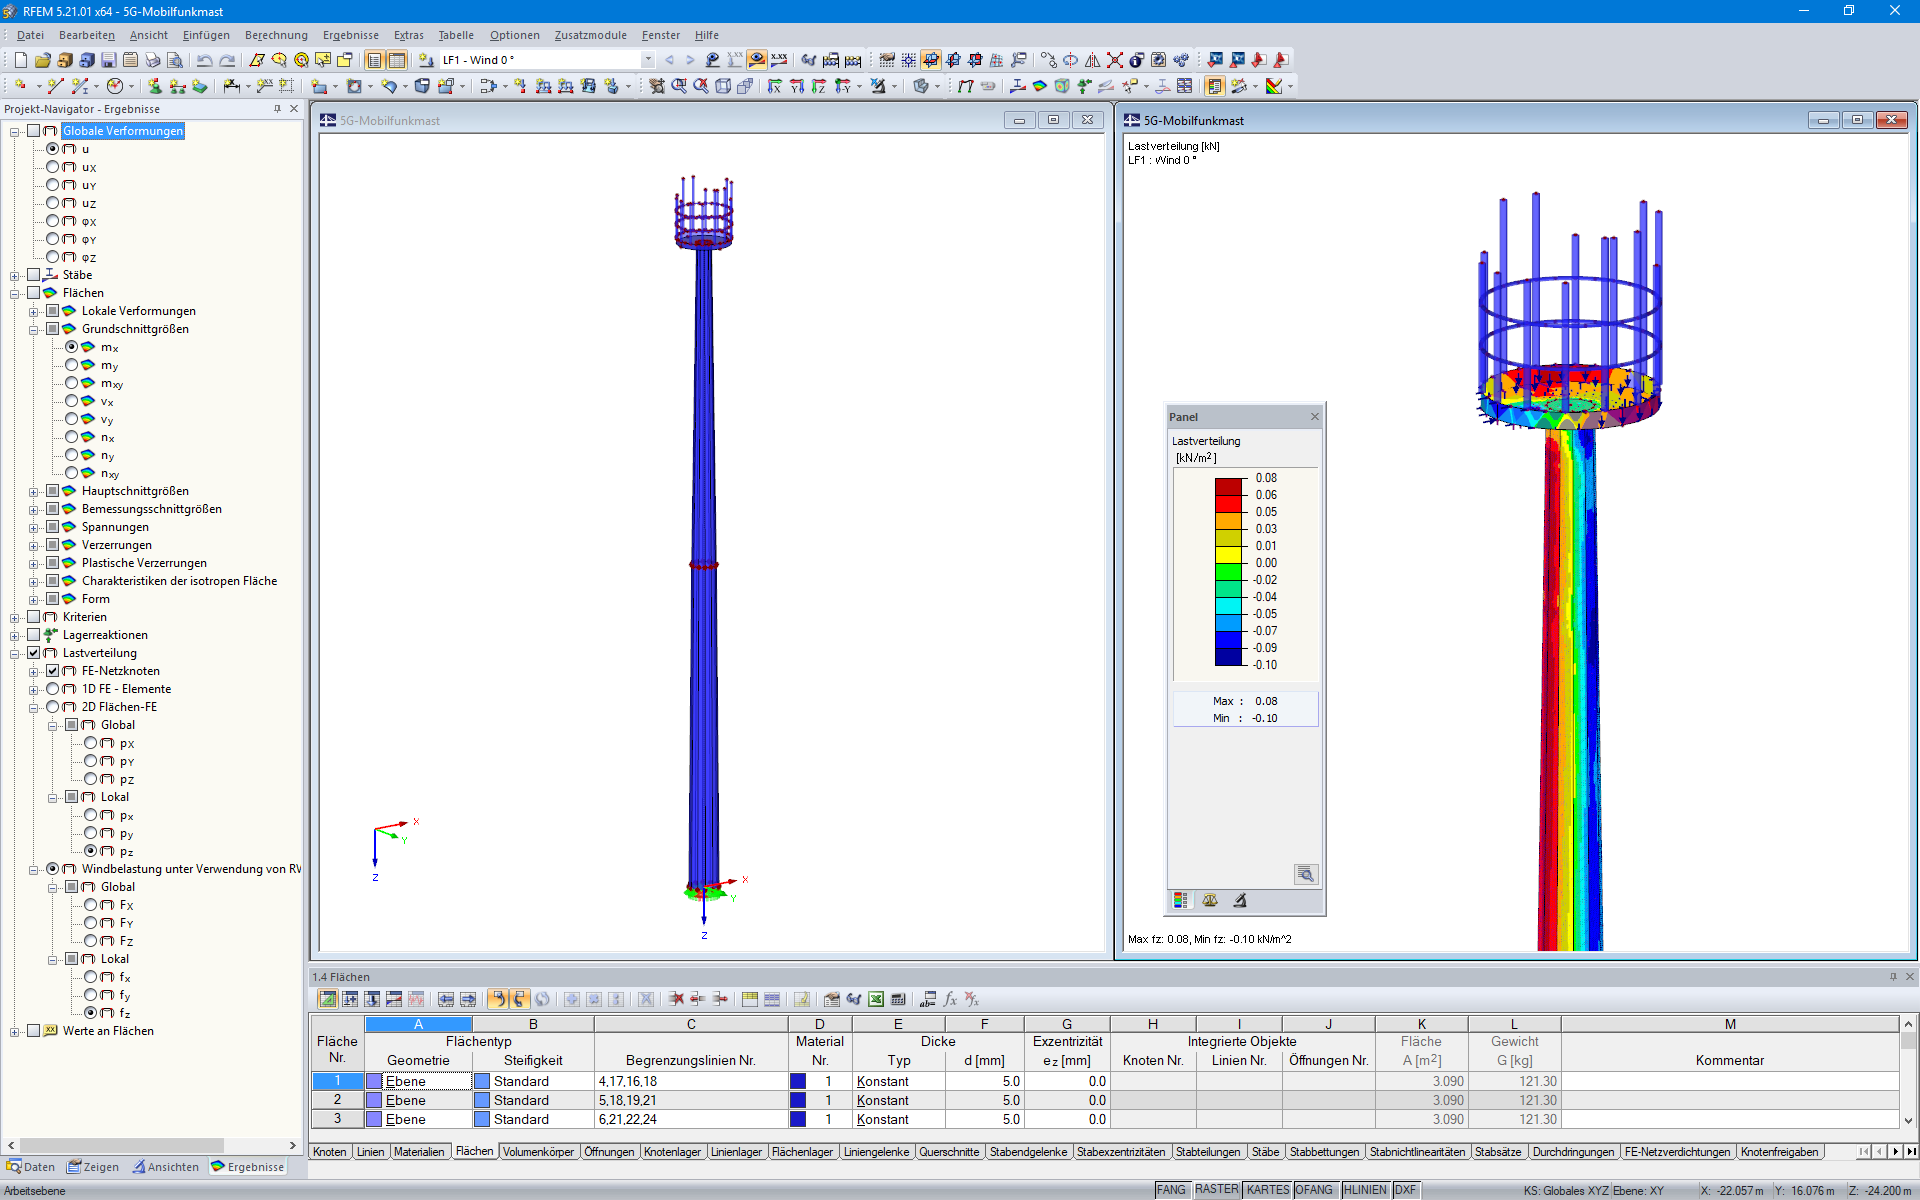Collapse the Flächen tree node
Viewport: 1920px width, 1200px height.
[15, 294]
